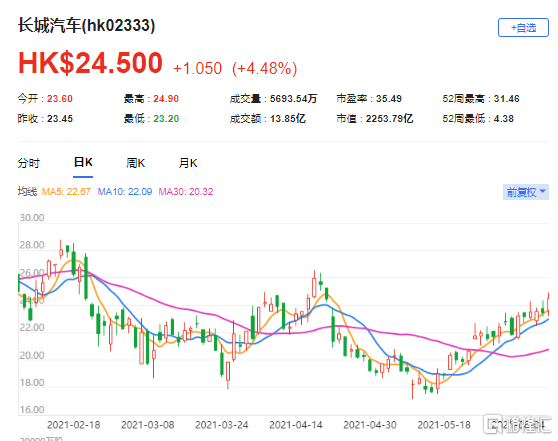Open the 月K monthly chart tab
This screenshot has width=558, height=441.
pos(188,163)
